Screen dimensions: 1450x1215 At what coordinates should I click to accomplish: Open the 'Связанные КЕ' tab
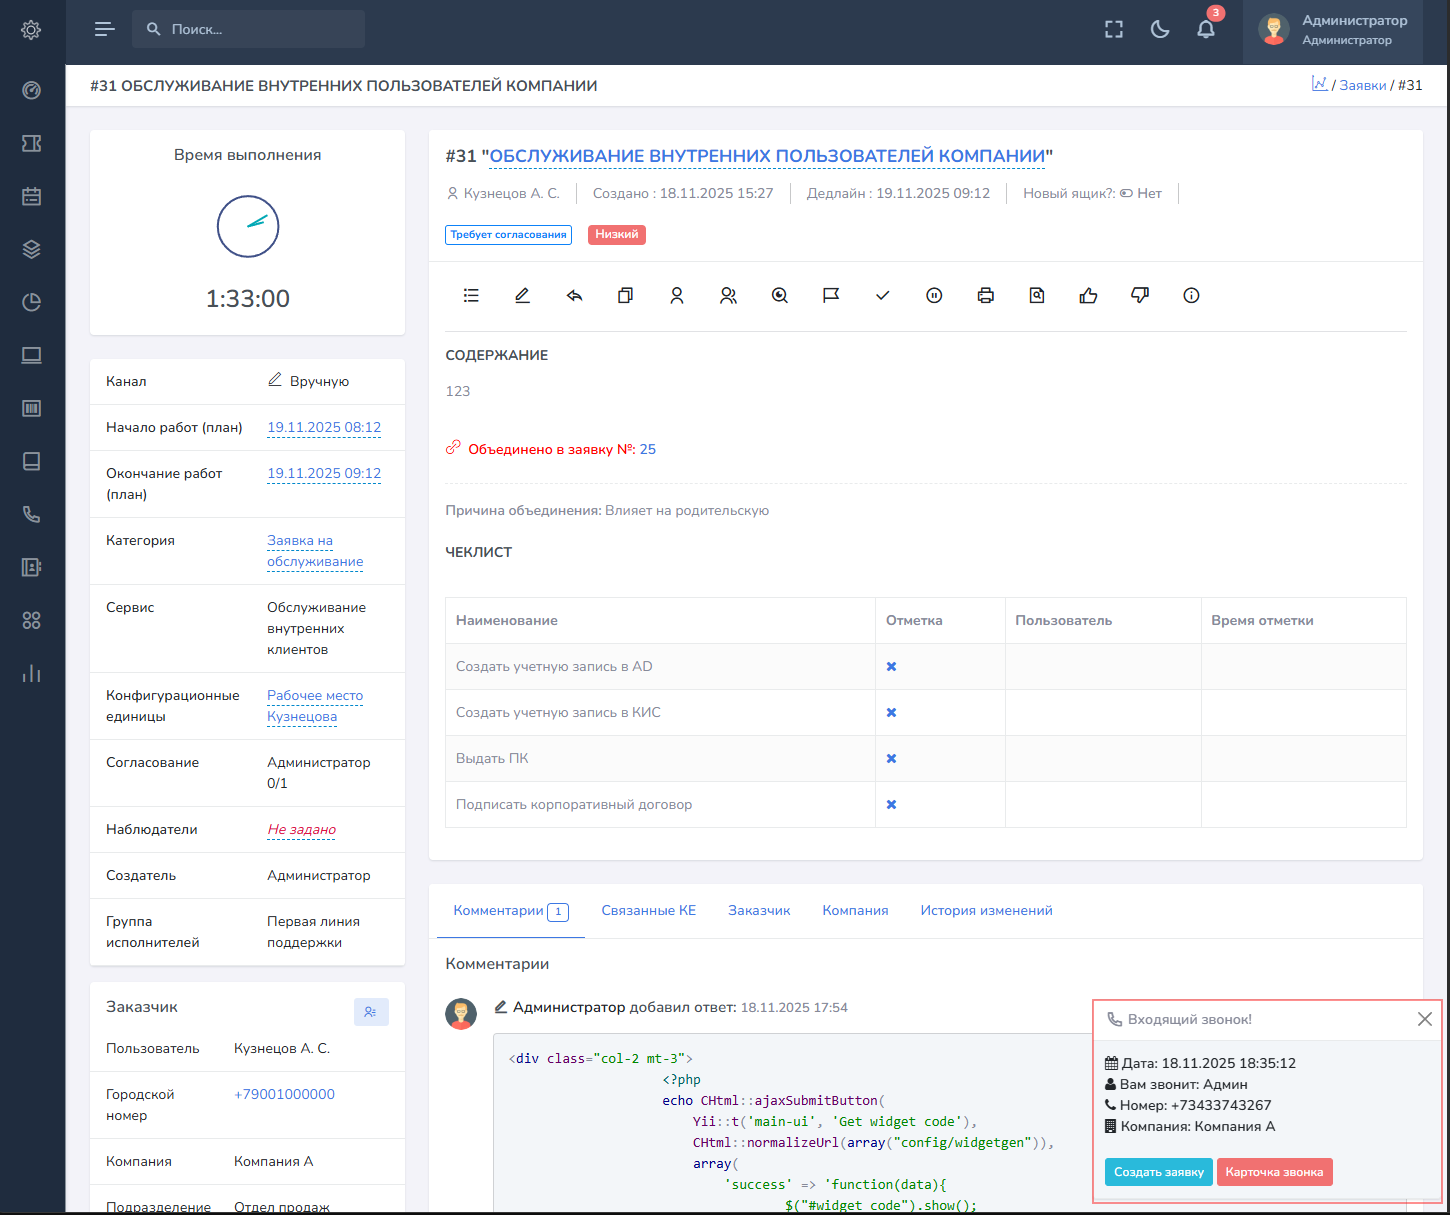[x=648, y=910]
